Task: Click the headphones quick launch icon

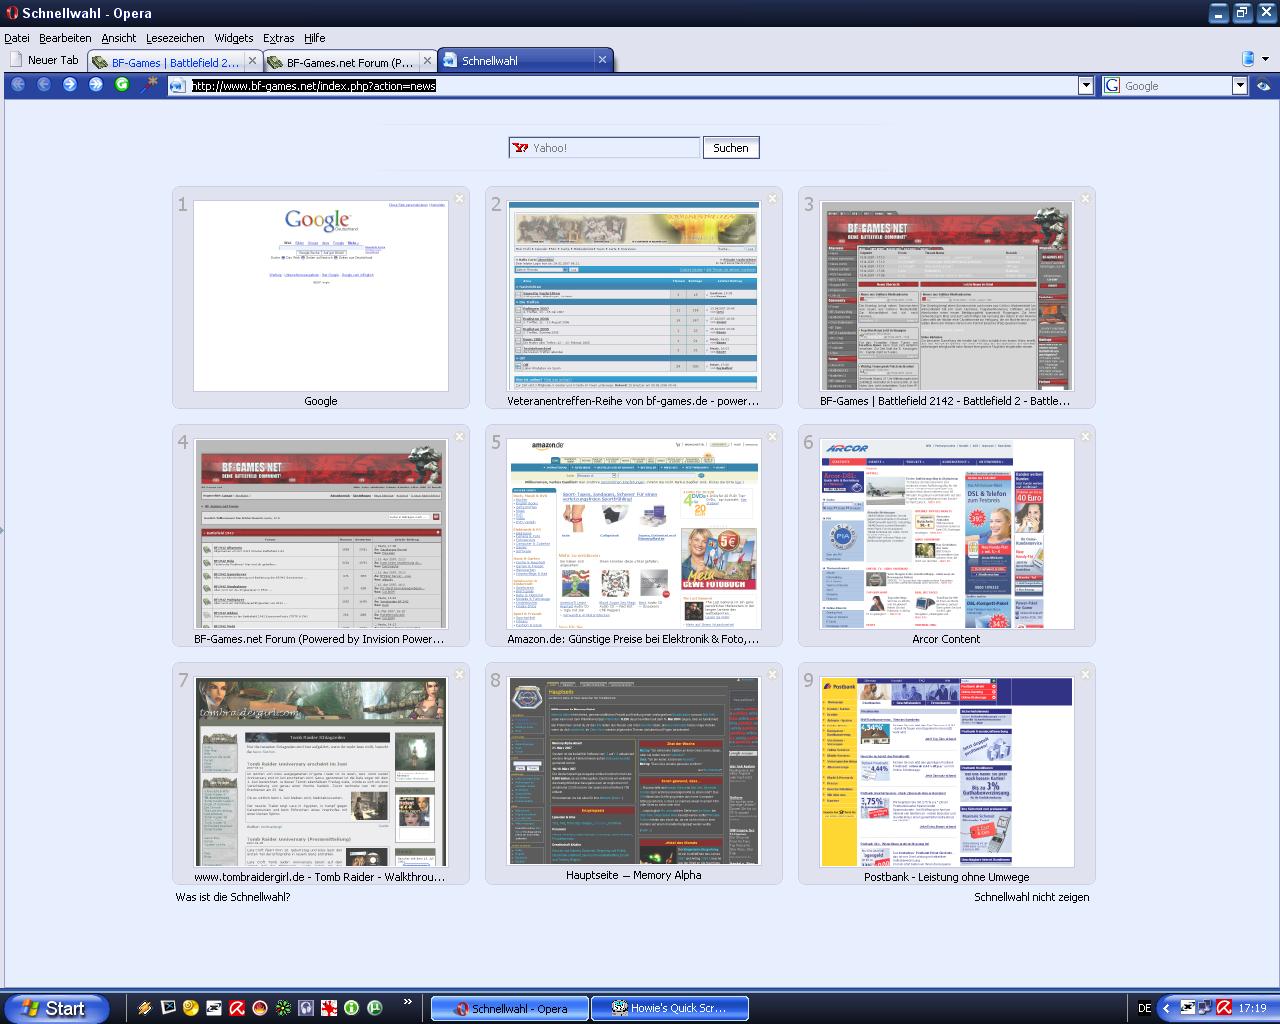Action: click(x=306, y=1008)
